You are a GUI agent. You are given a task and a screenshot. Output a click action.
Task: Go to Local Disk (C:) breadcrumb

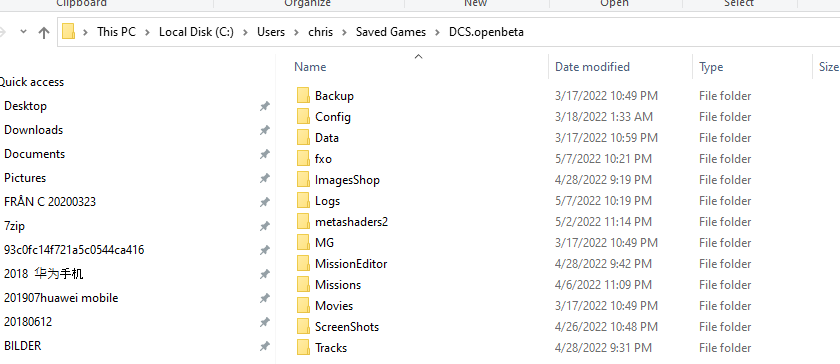click(x=196, y=32)
